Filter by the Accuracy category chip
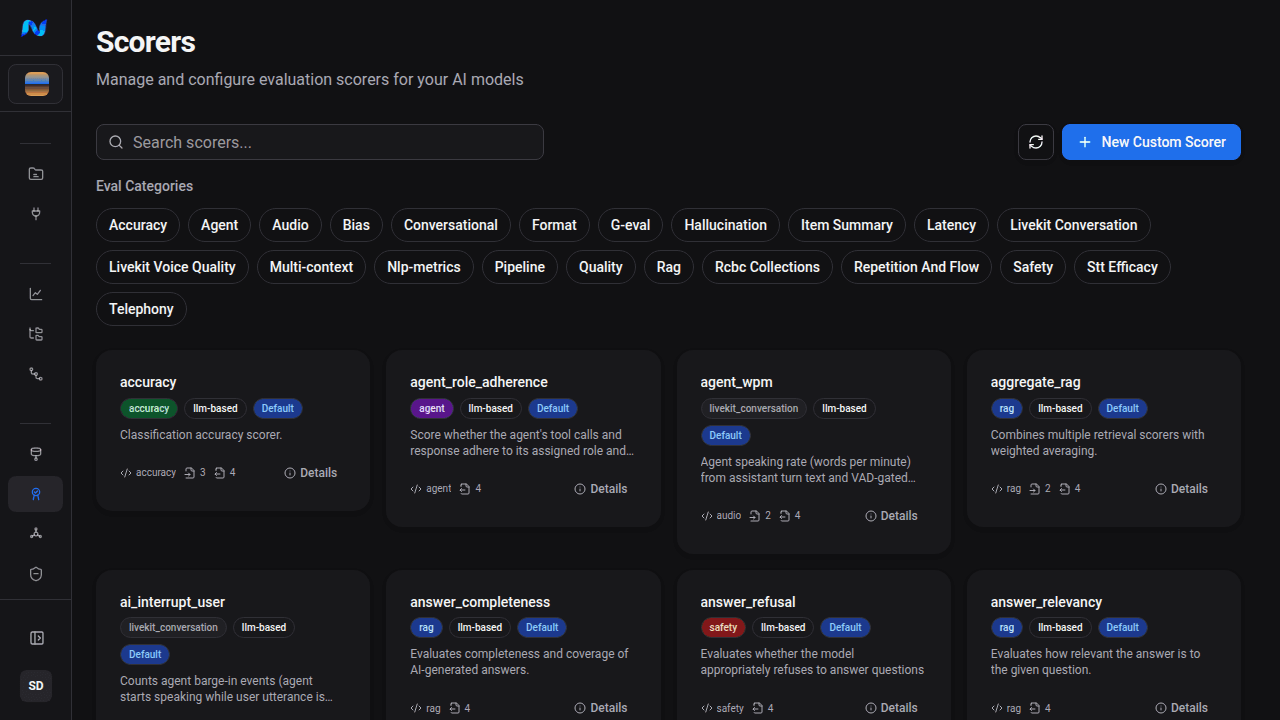This screenshot has width=1280, height=720. (x=138, y=225)
